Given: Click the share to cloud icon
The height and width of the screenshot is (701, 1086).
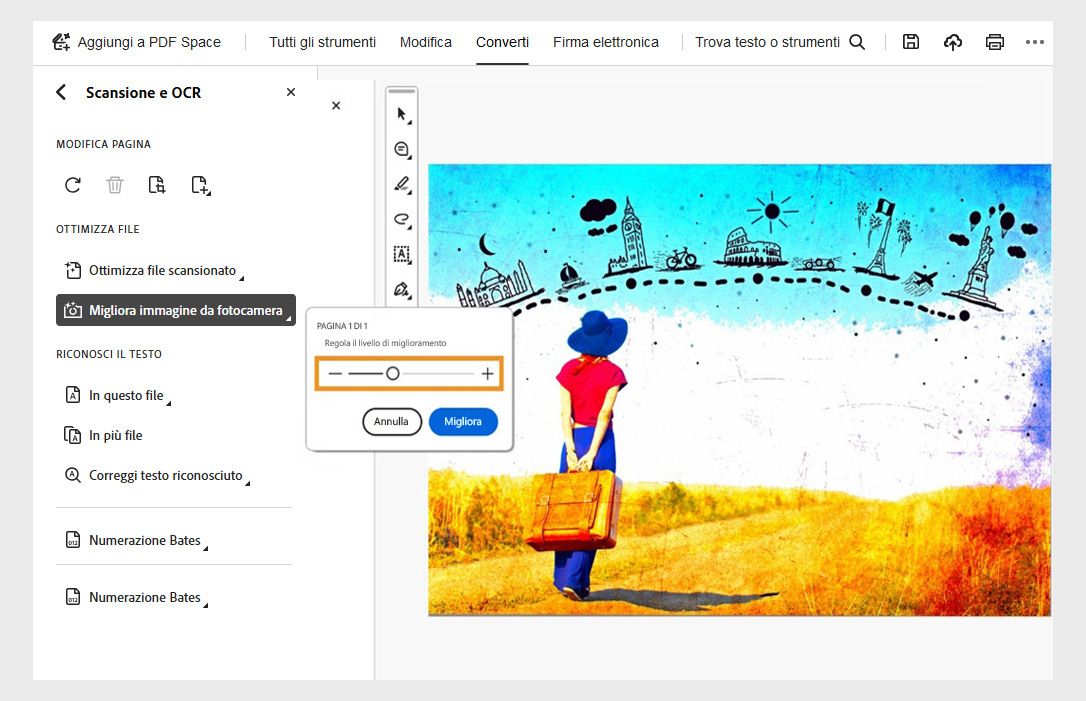Looking at the screenshot, I should [x=952, y=42].
